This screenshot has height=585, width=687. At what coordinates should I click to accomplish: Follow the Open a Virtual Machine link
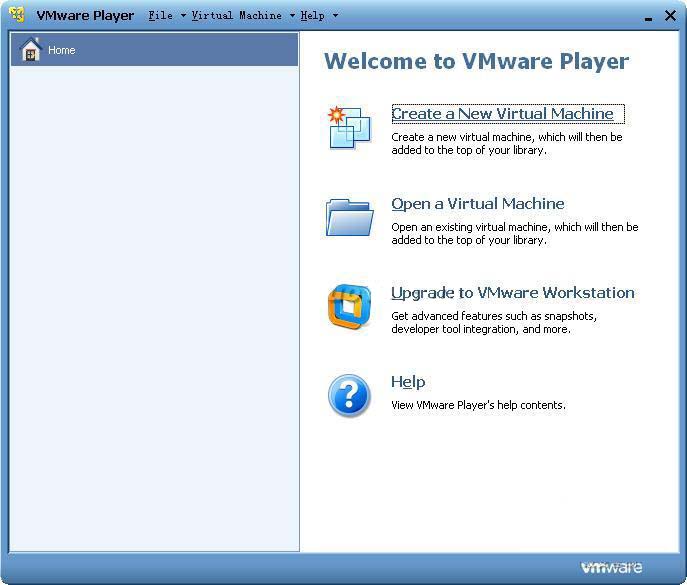477,203
